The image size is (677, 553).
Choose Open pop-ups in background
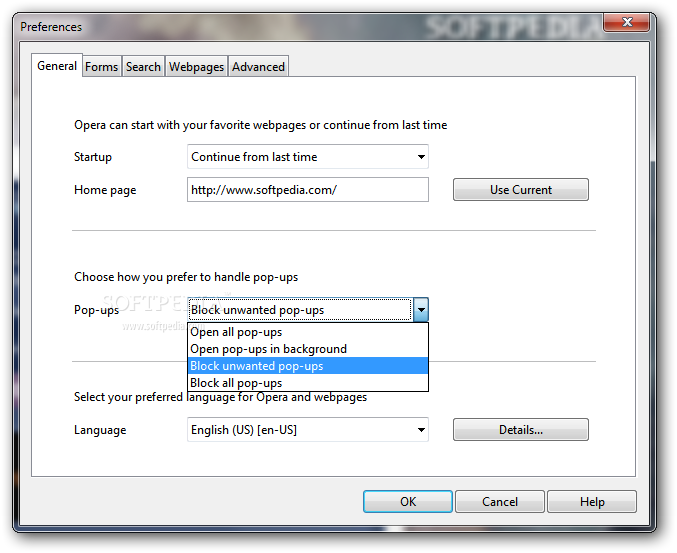(308, 349)
